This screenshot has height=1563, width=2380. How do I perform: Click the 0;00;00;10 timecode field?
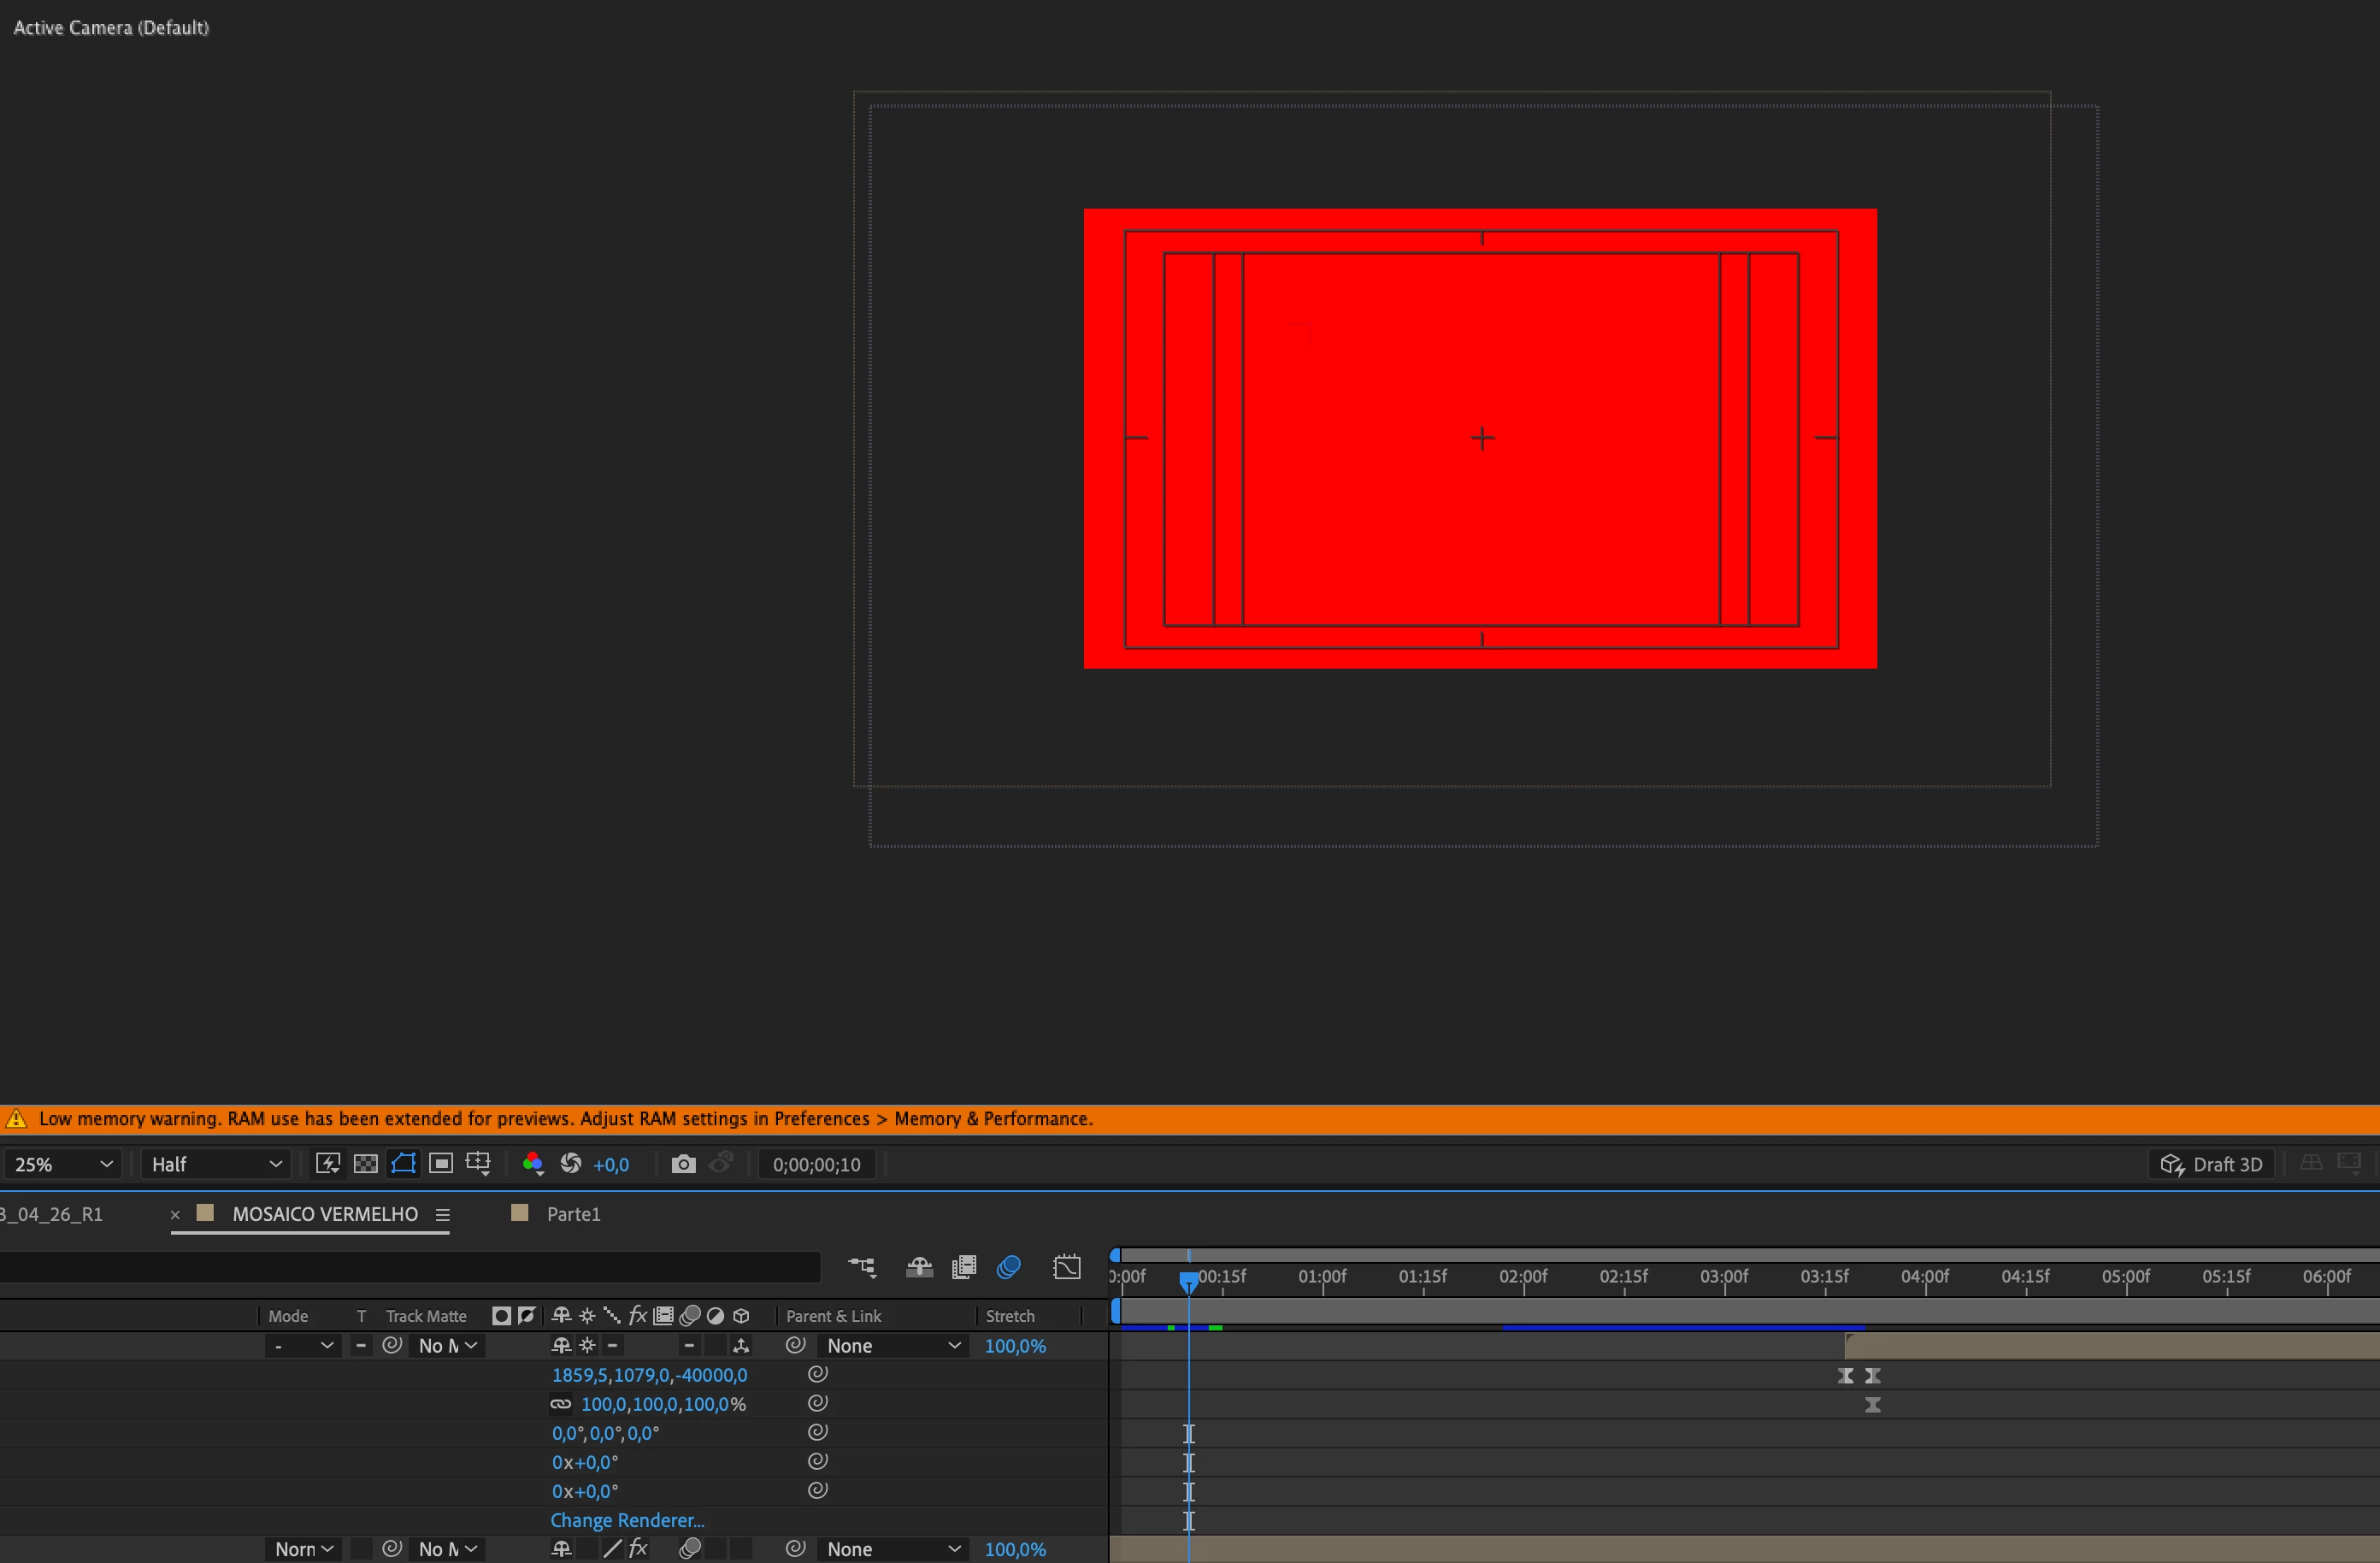point(816,1165)
